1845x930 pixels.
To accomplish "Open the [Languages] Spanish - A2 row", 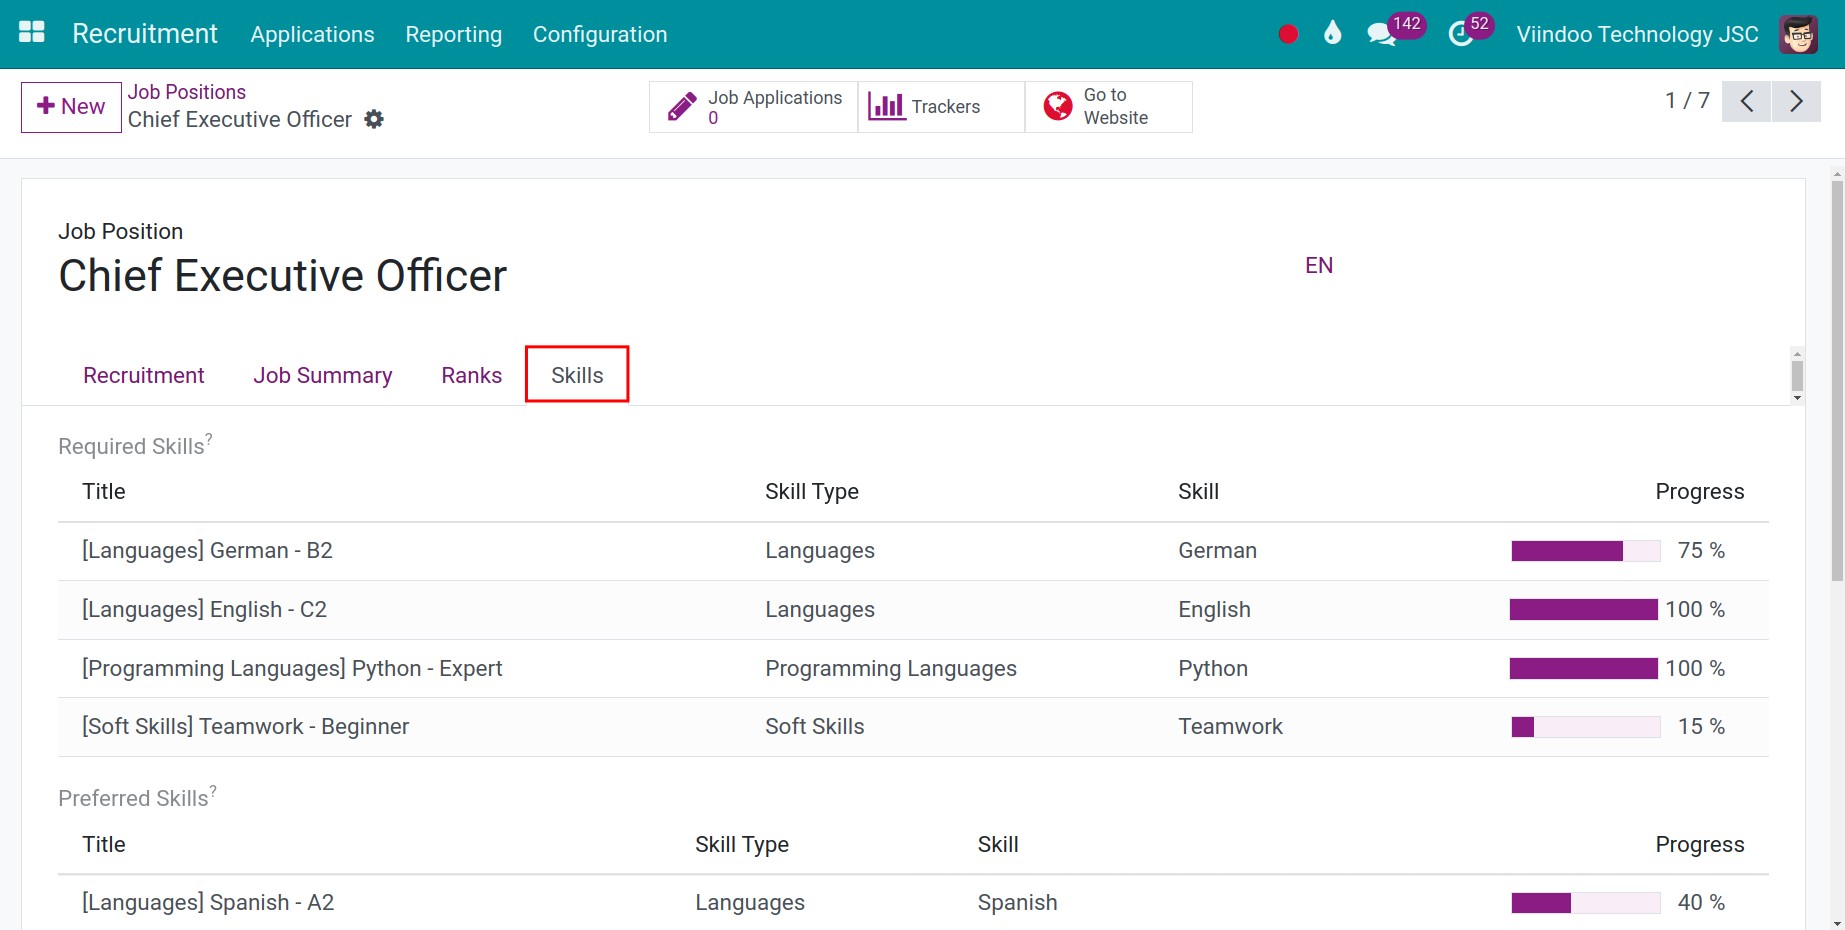I will [x=913, y=903].
